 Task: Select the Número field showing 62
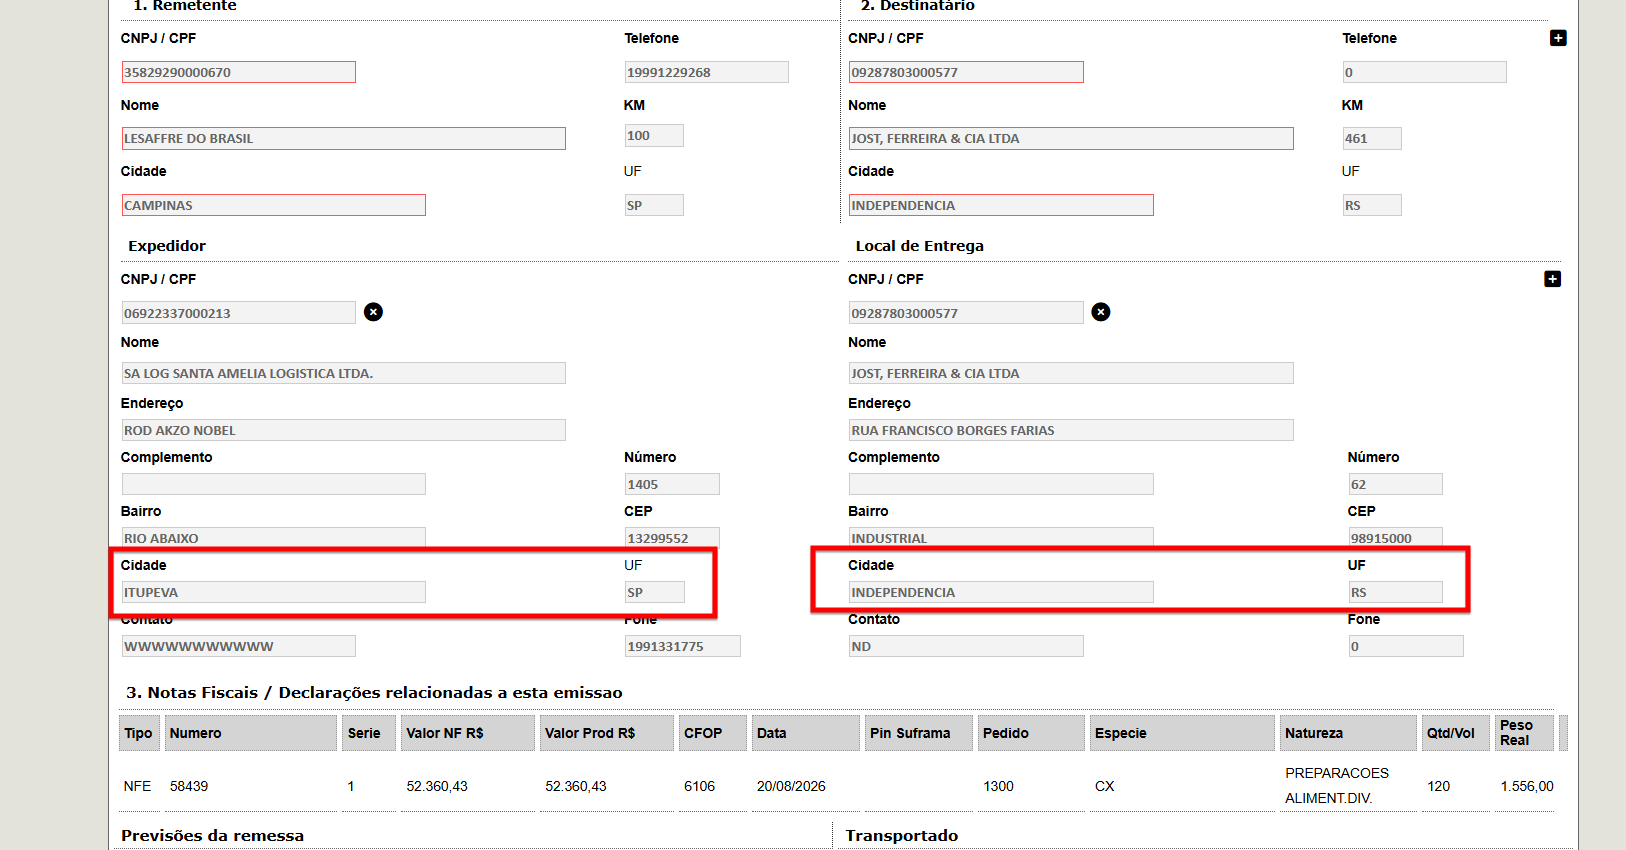tap(1395, 484)
